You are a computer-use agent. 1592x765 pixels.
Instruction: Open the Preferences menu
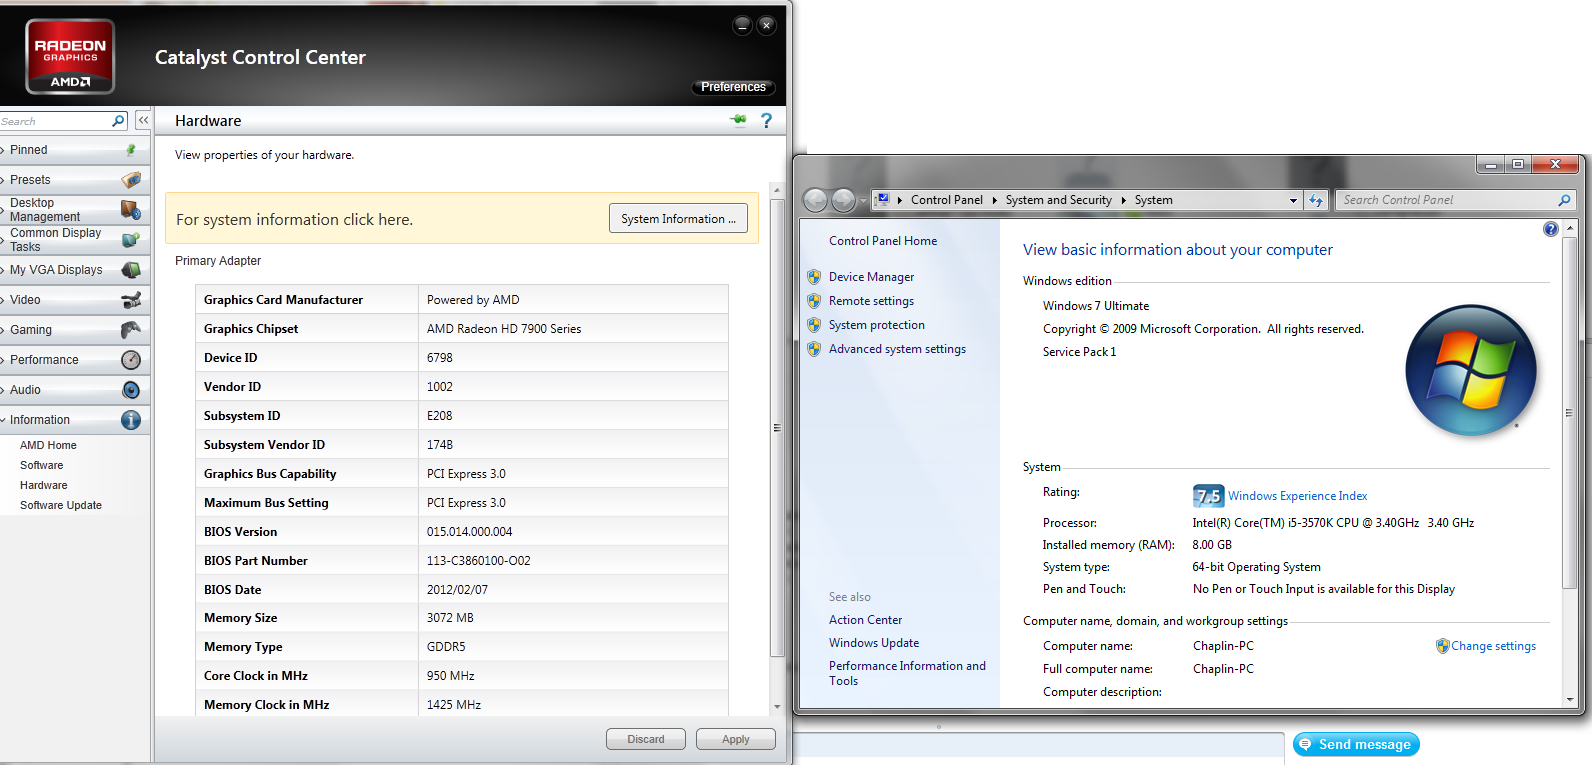tap(733, 87)
